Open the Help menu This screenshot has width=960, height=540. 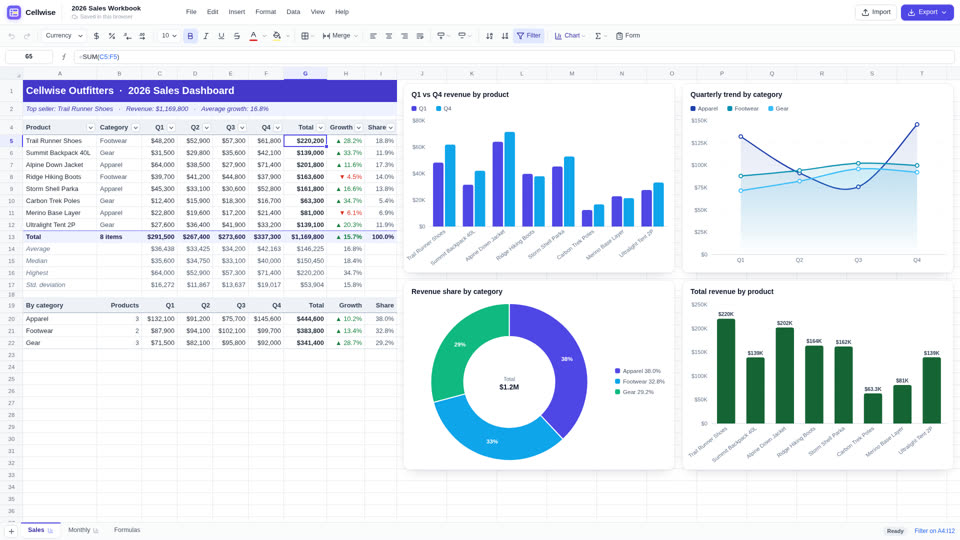[342, 12]
